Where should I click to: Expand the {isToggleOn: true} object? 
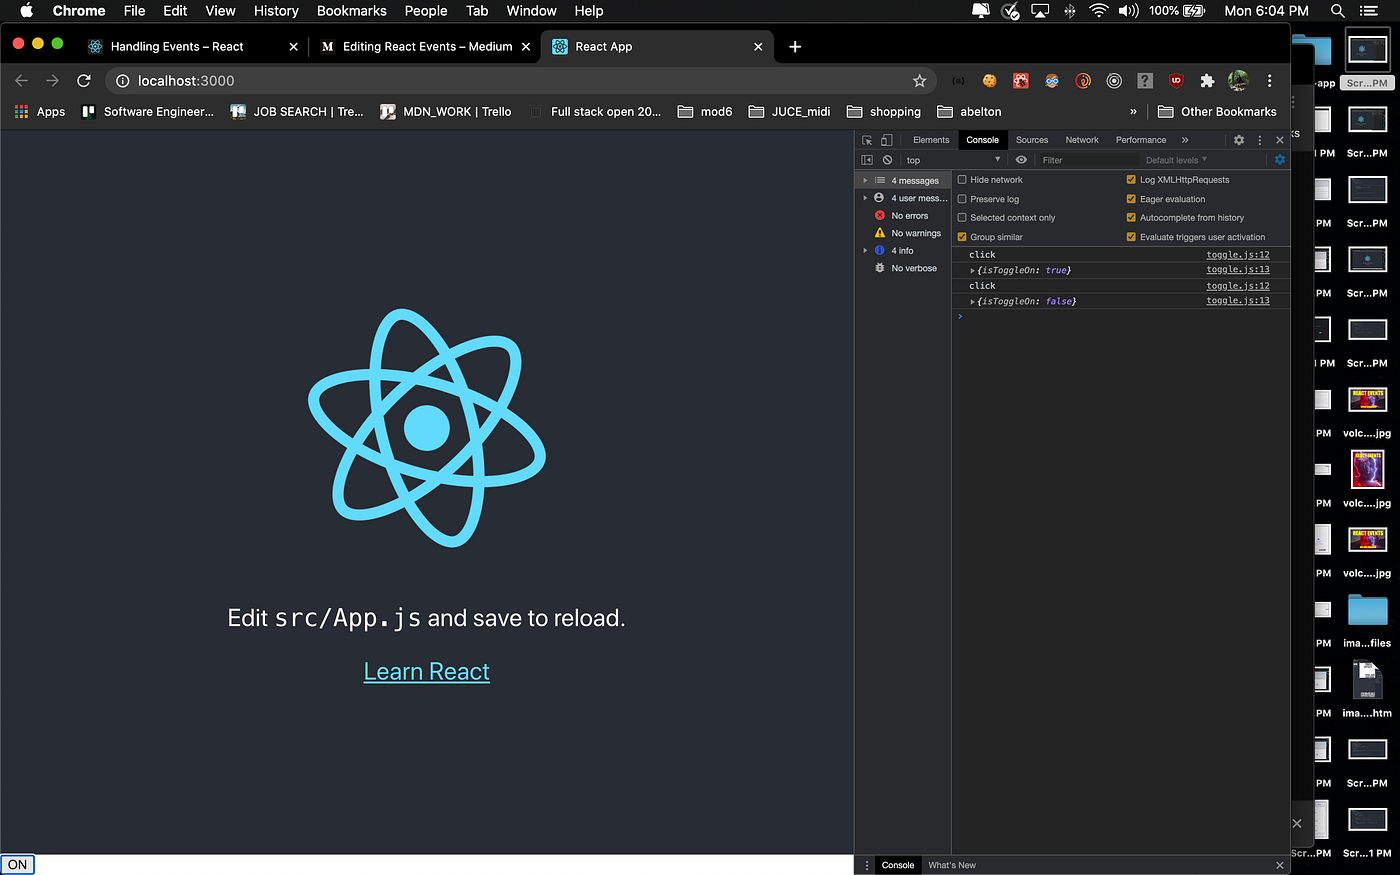coord(972,271)
